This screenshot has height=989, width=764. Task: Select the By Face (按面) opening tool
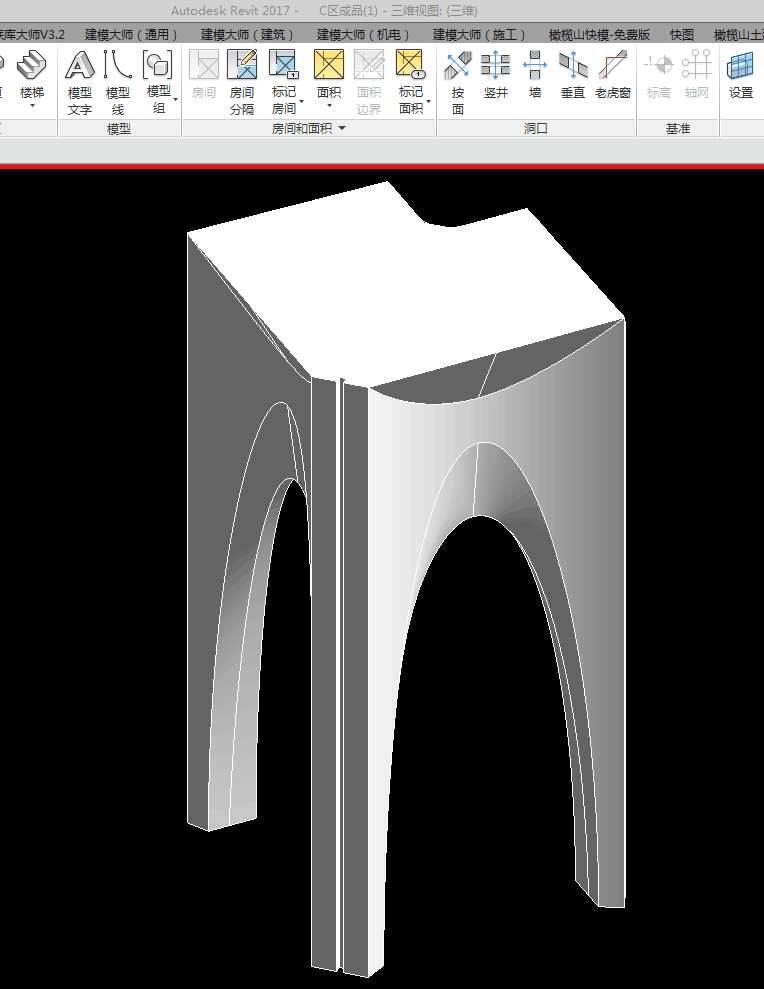[458, 80]
